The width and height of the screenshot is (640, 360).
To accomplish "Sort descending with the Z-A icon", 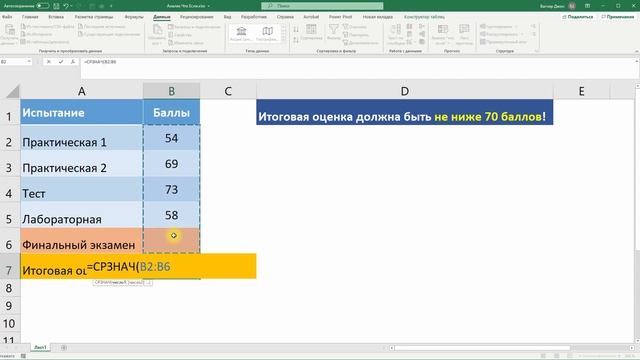I will coord(296,40).
